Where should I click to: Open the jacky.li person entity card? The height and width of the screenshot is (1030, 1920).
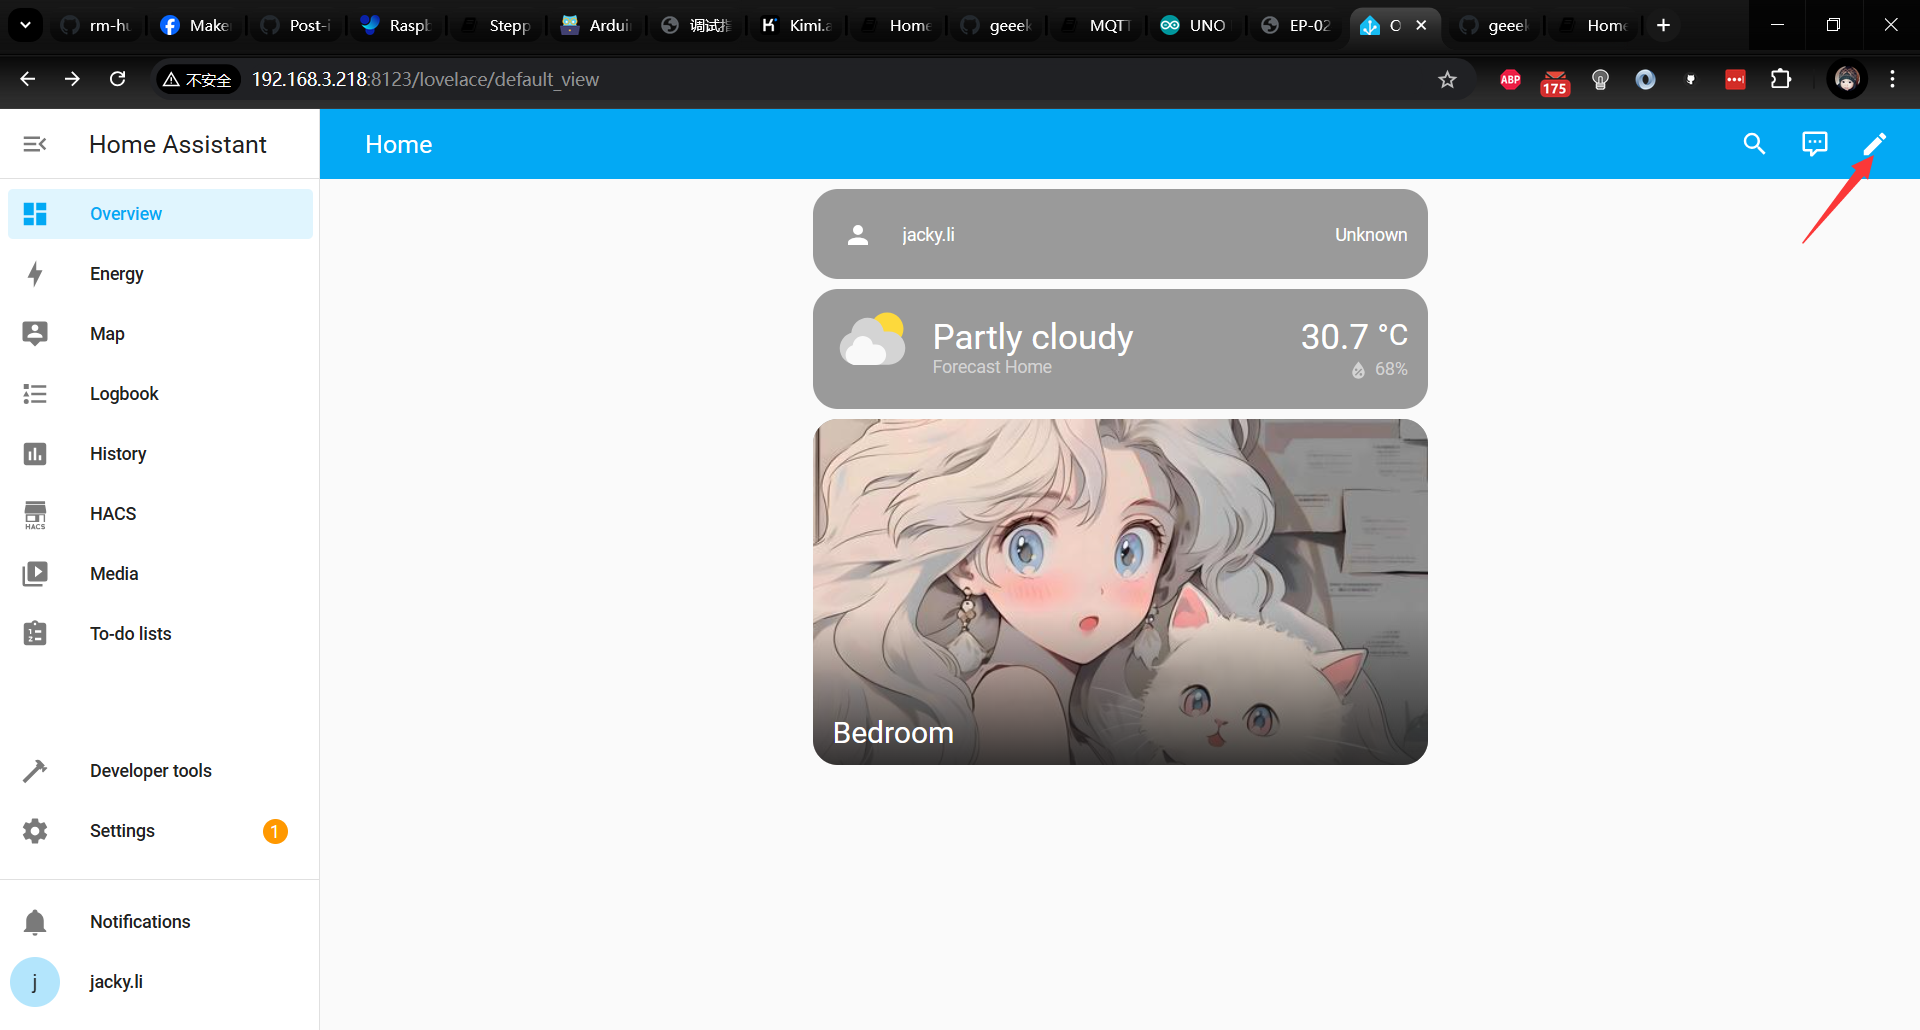point(1120,234)
